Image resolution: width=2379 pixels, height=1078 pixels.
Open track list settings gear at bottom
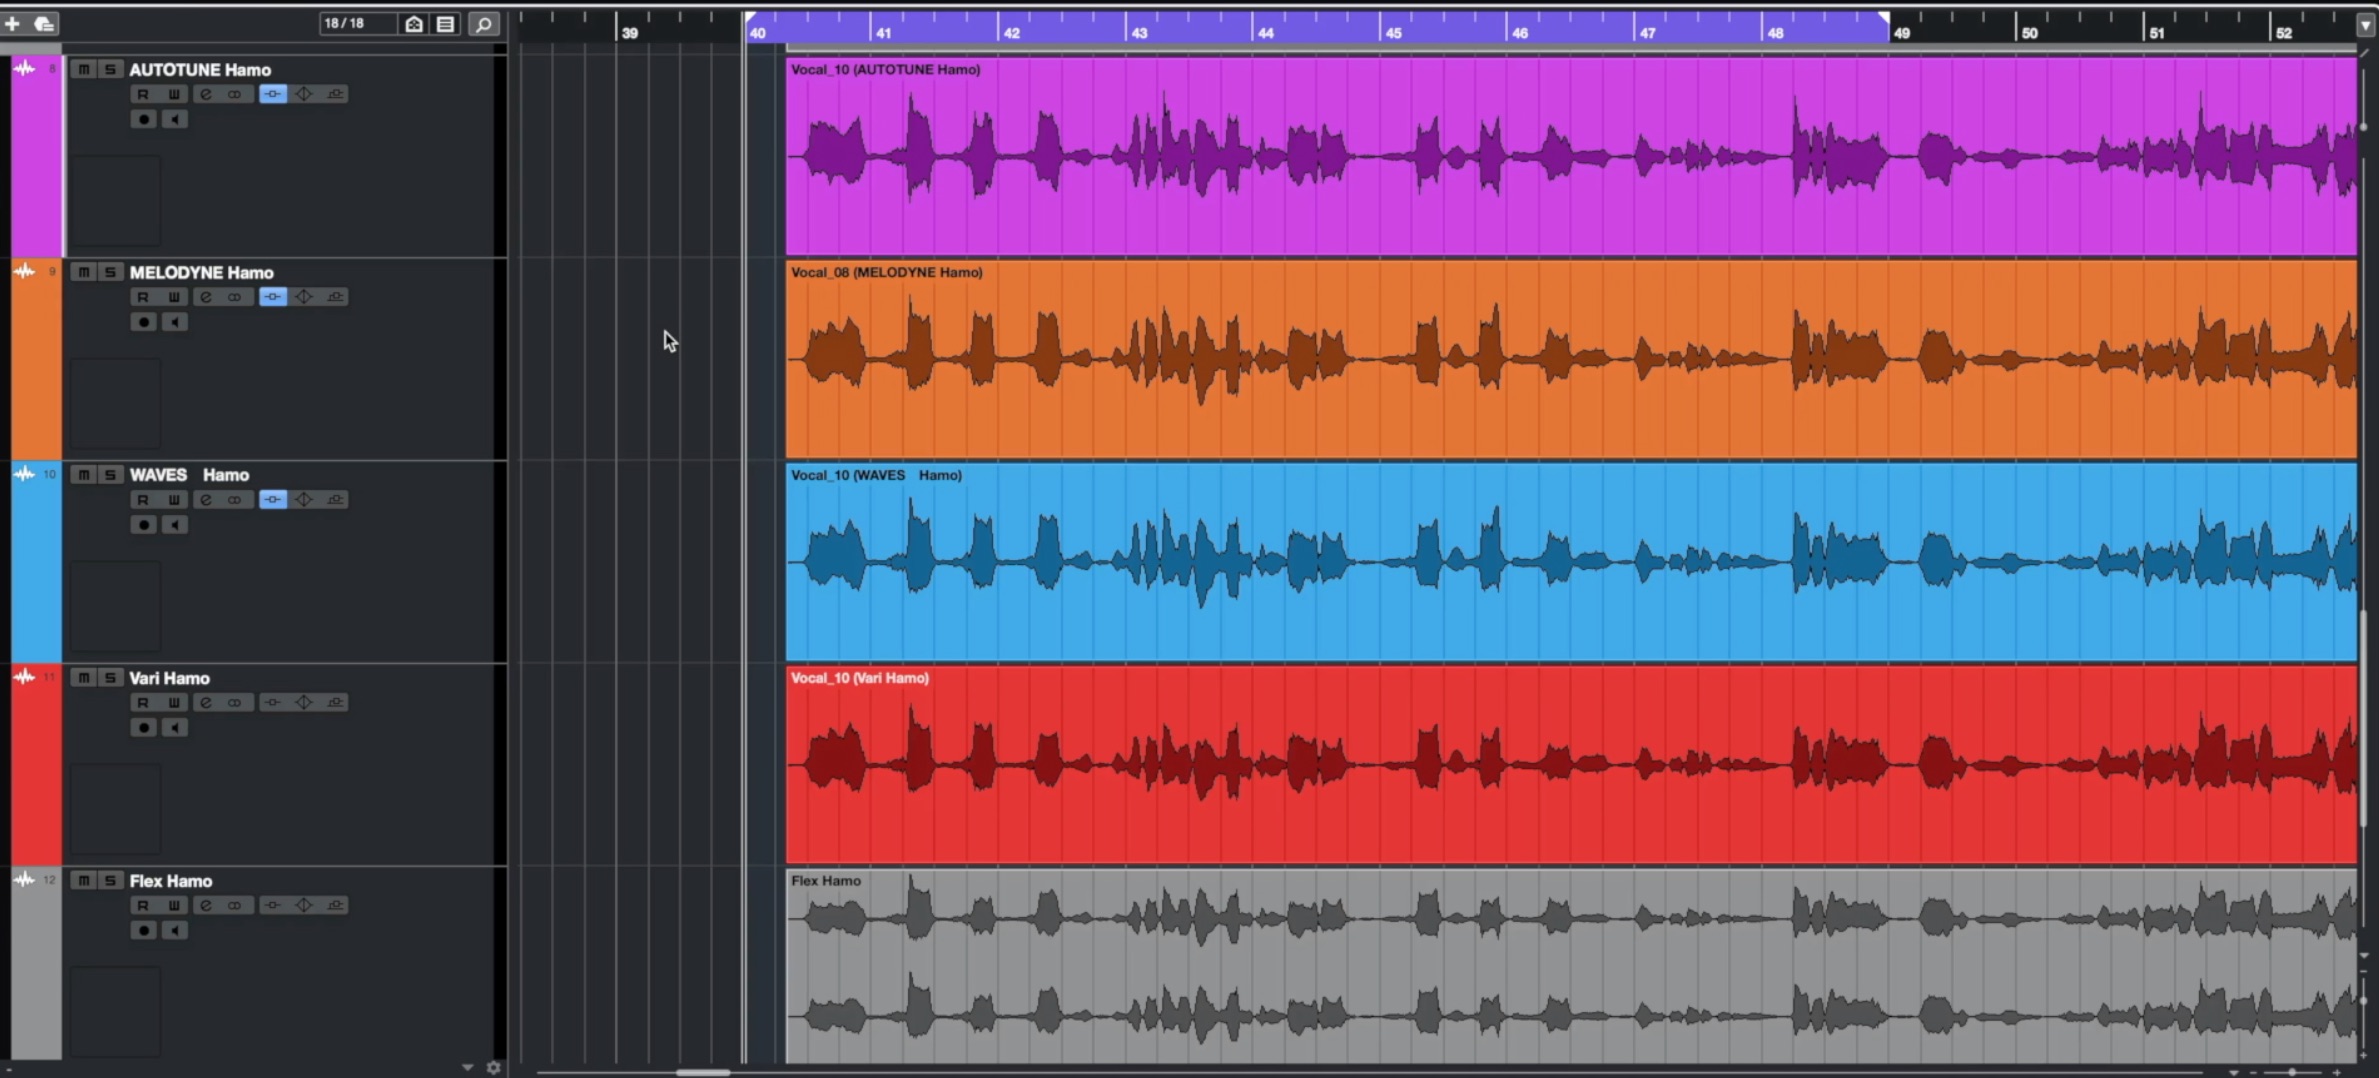pyautogui.click(x=493, y=1068)
